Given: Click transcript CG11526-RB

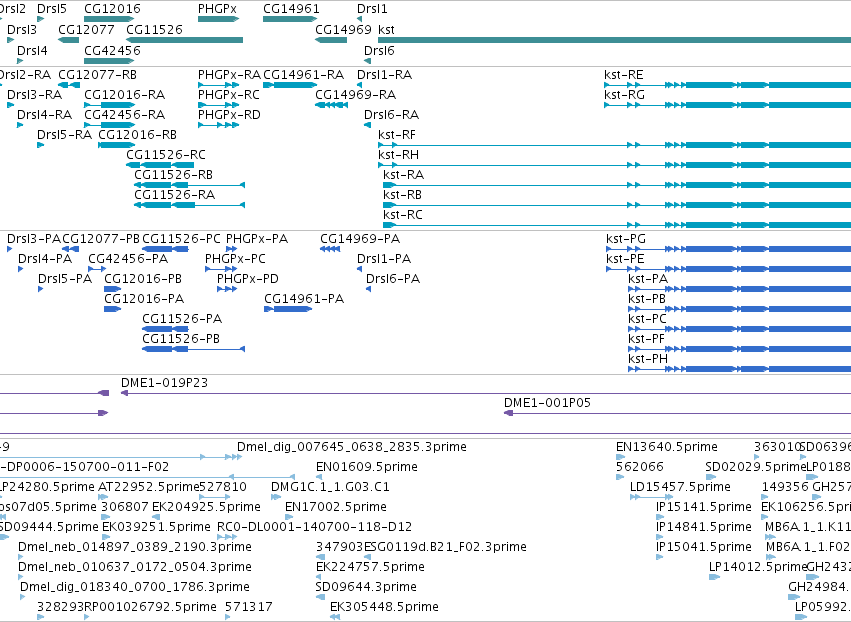Looking at the screenshot, I should (174, 175).
